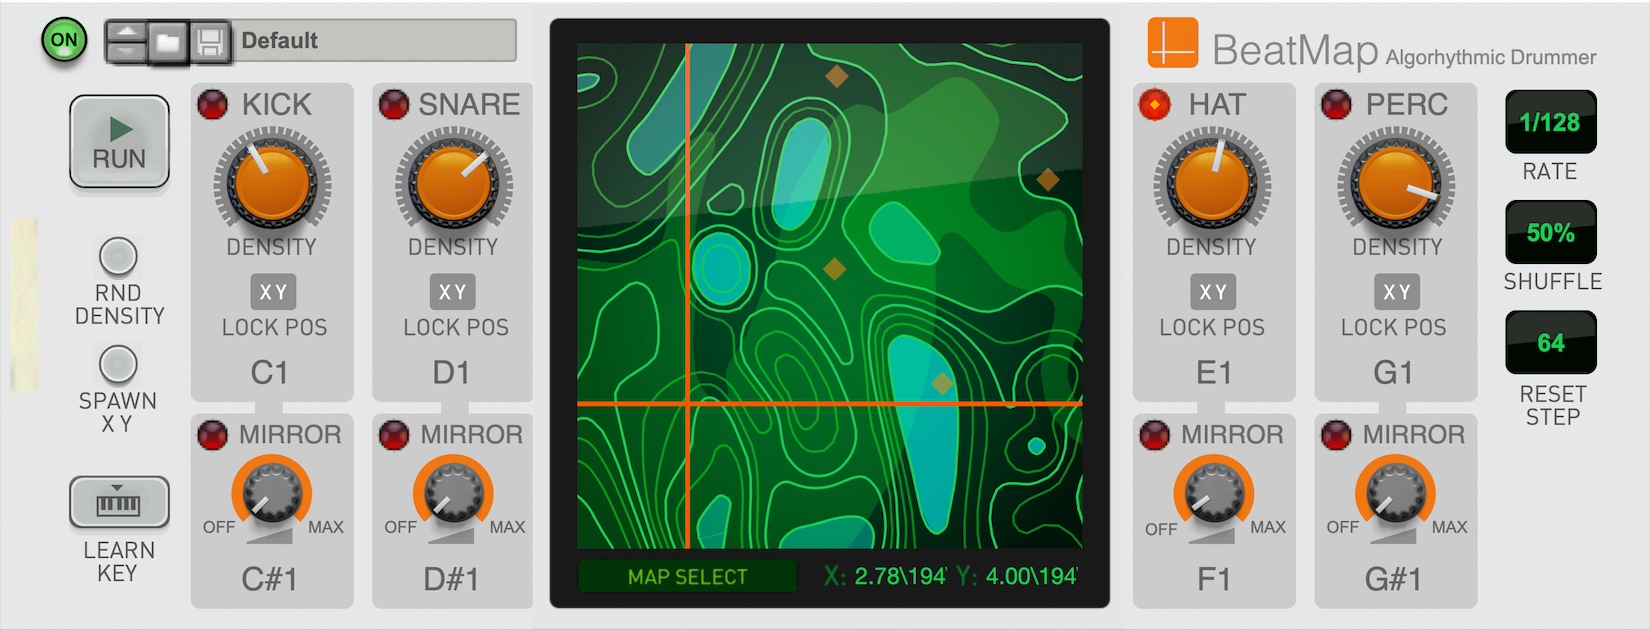The width and height of the screenshot is (1650, 630).
Task: Click the PERC XY lock pos button
Action: tap(1397, 292)
